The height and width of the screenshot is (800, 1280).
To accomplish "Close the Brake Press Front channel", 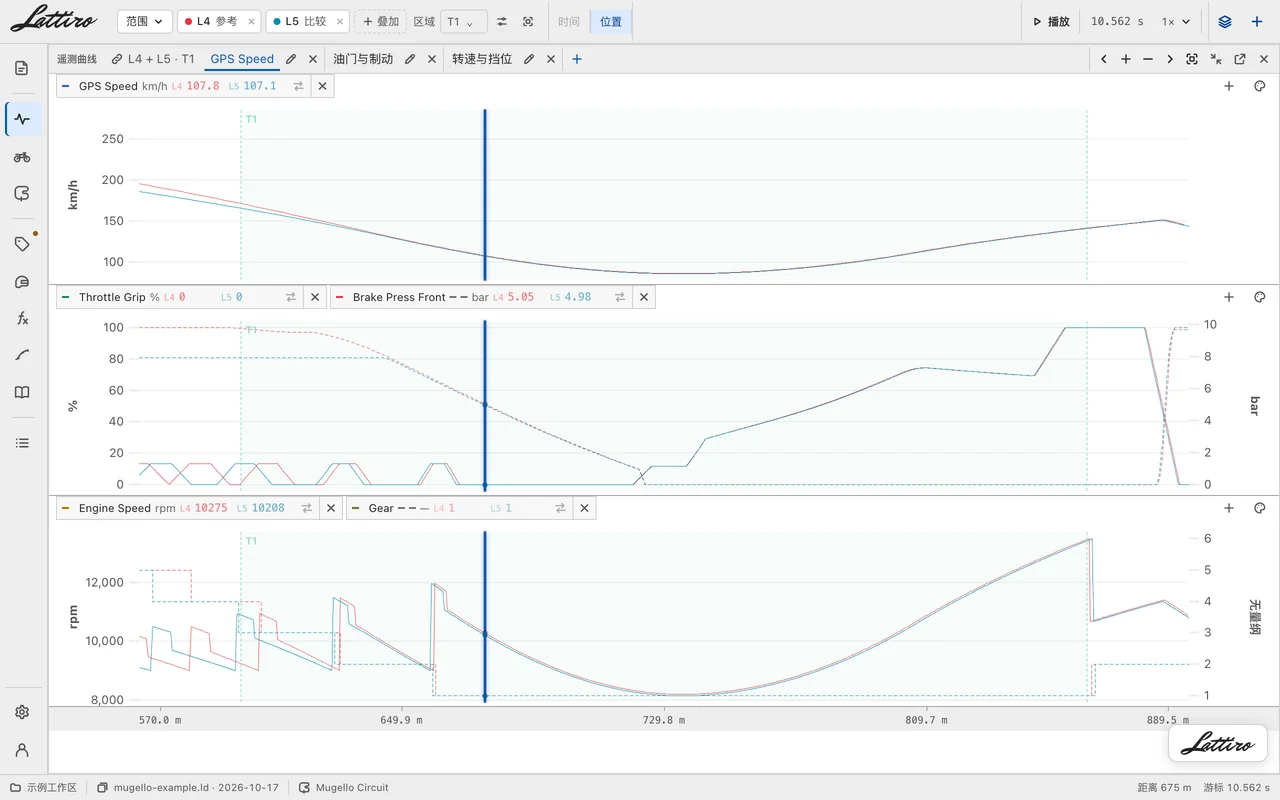I will coord(644,297).
